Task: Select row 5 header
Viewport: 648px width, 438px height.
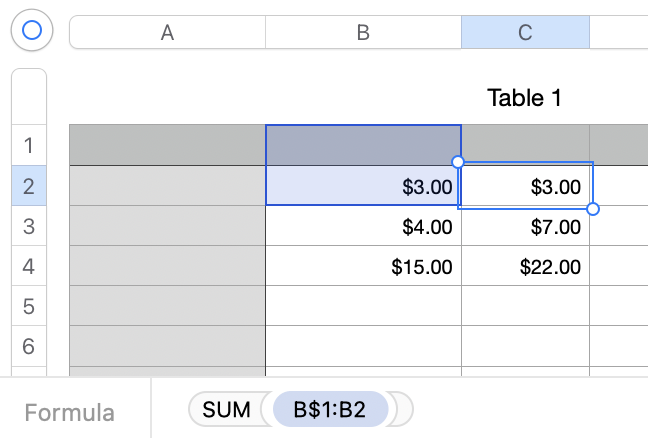Action: pos(28,306)
